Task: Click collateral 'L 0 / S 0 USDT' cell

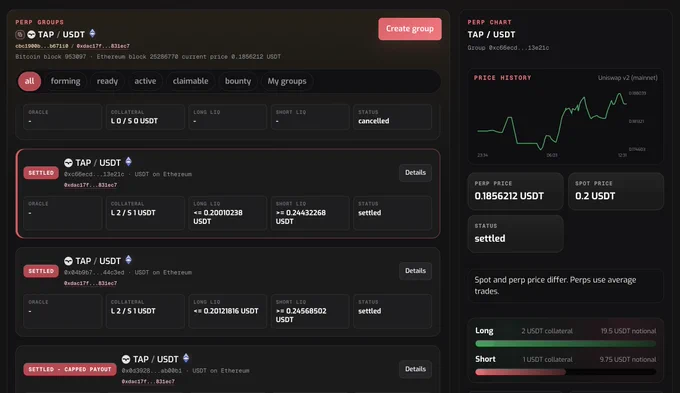Action: [x=145, y=117]
